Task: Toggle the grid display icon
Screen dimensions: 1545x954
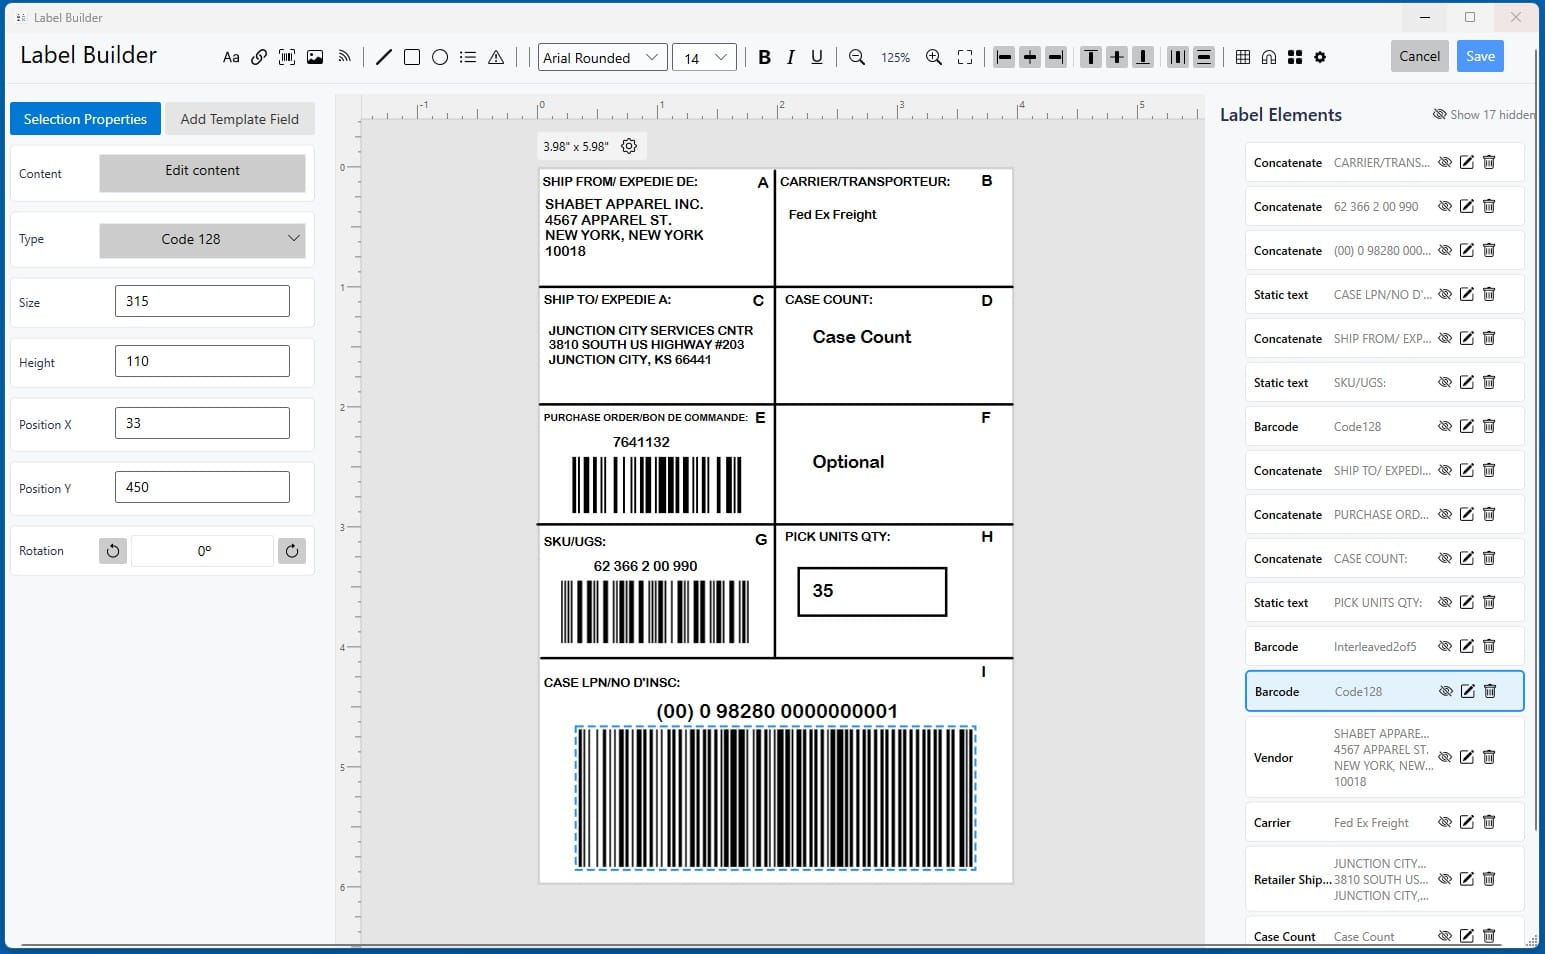Action: [1243, 57]
